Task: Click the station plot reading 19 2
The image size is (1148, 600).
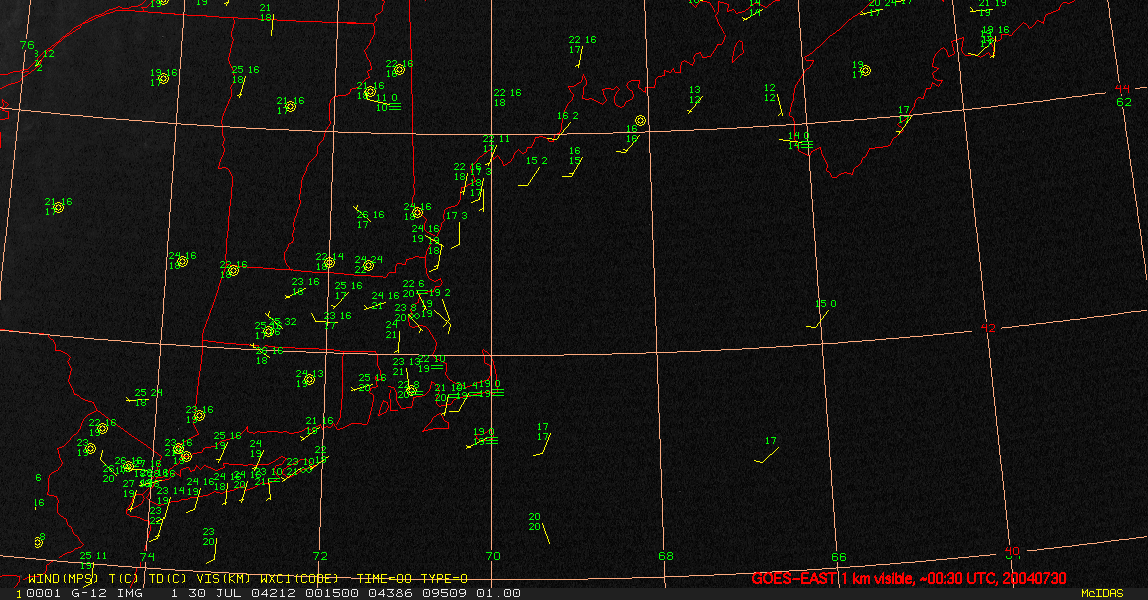Action: [x=439, y=293]
